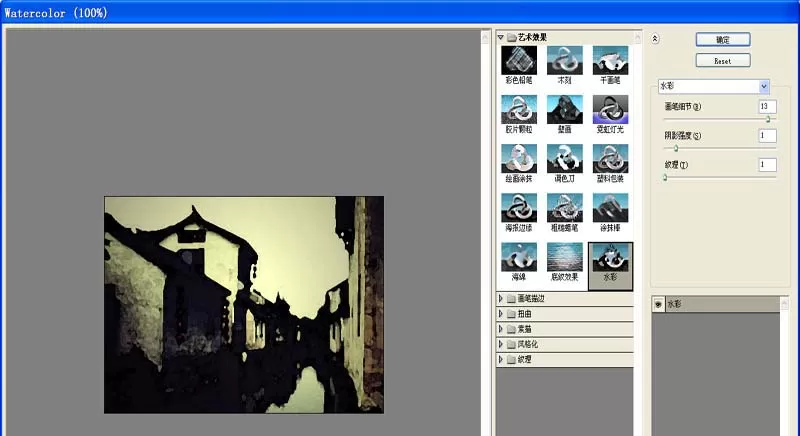800x436 pixels.
Task: Click the 画笔细节 (Brush Detail) slider track
Action: (x=719, y=119)
